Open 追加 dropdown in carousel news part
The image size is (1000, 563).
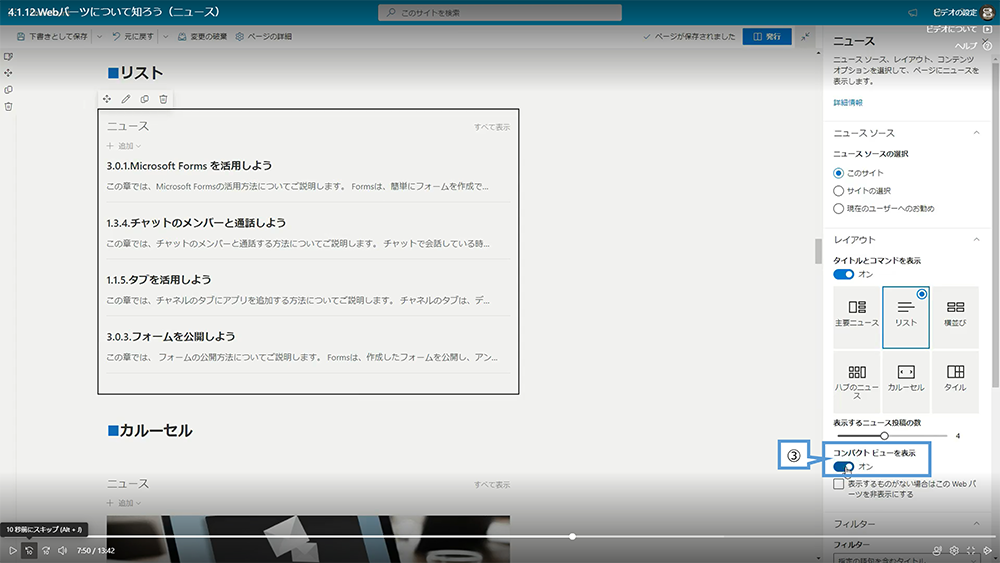pos(124,503)
